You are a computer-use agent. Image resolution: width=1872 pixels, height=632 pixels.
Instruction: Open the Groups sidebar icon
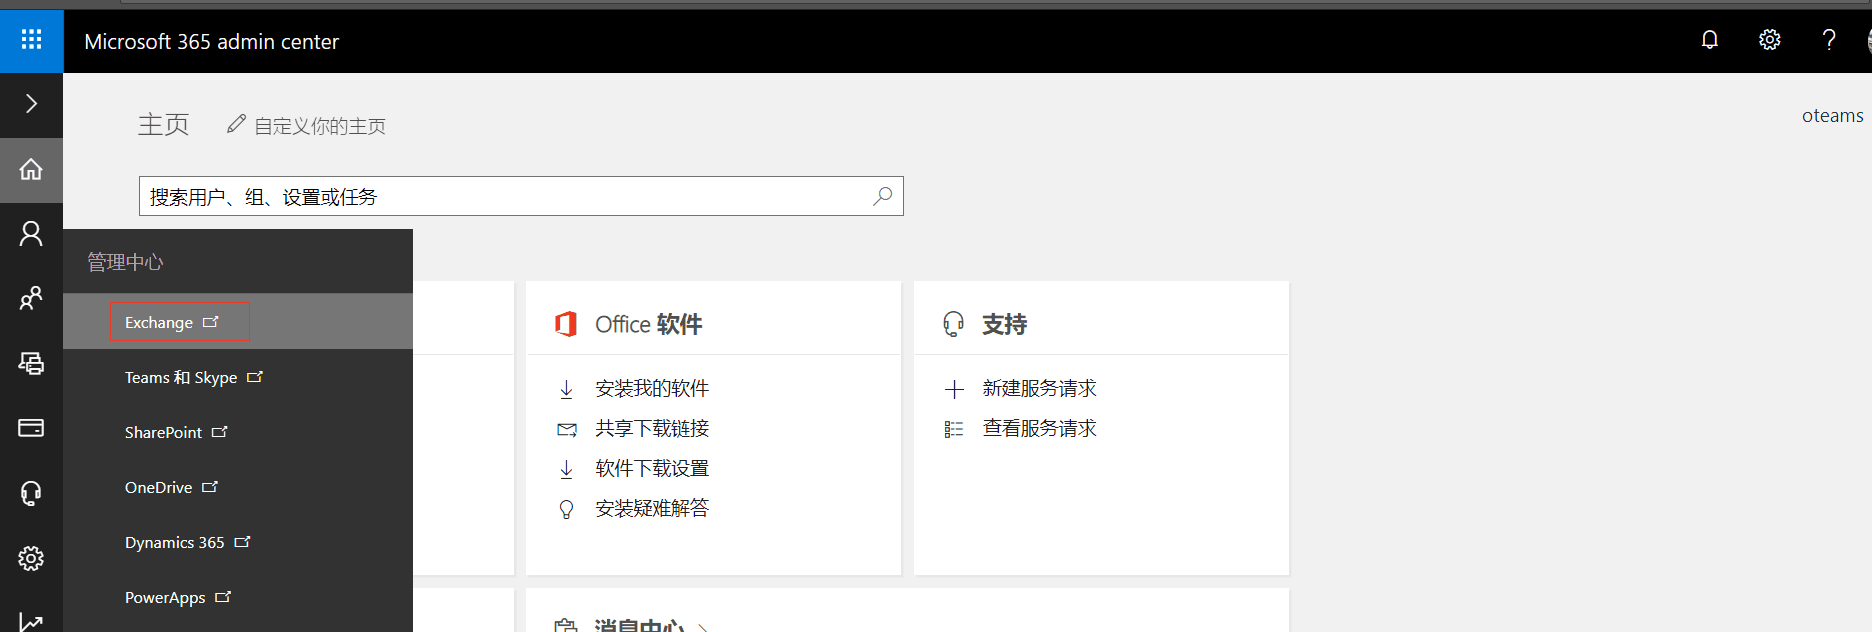(x=31, y=298)
